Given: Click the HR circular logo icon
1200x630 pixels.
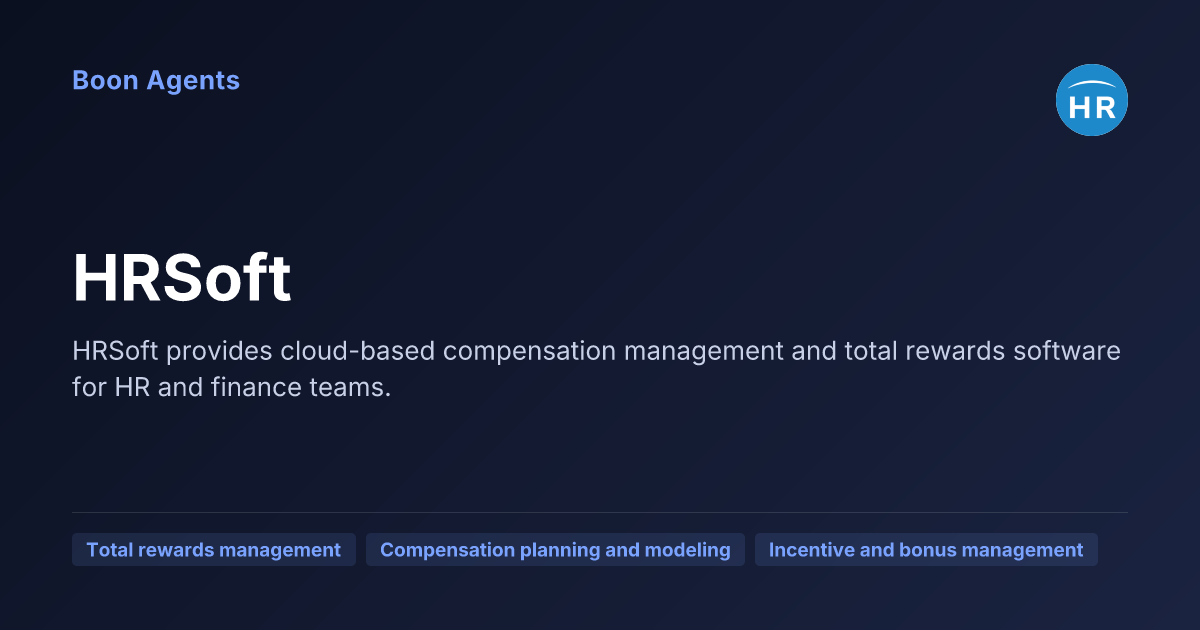Looking at the screenshot, I should [x=1092, y=100].
